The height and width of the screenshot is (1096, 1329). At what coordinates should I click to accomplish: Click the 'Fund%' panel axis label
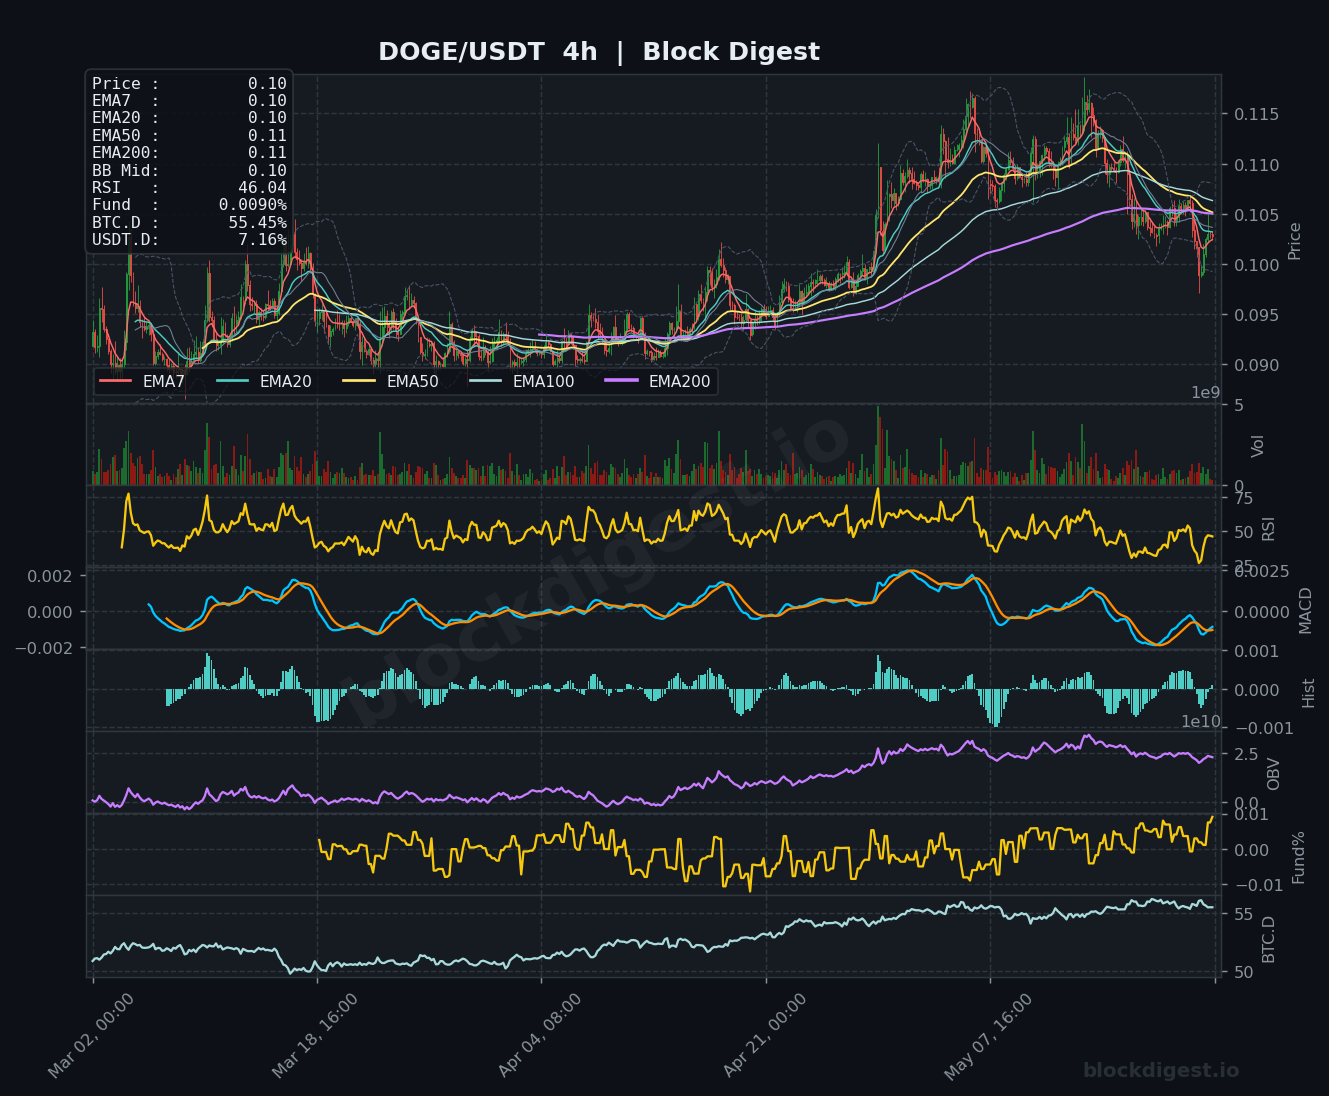tap(1299, 857)
